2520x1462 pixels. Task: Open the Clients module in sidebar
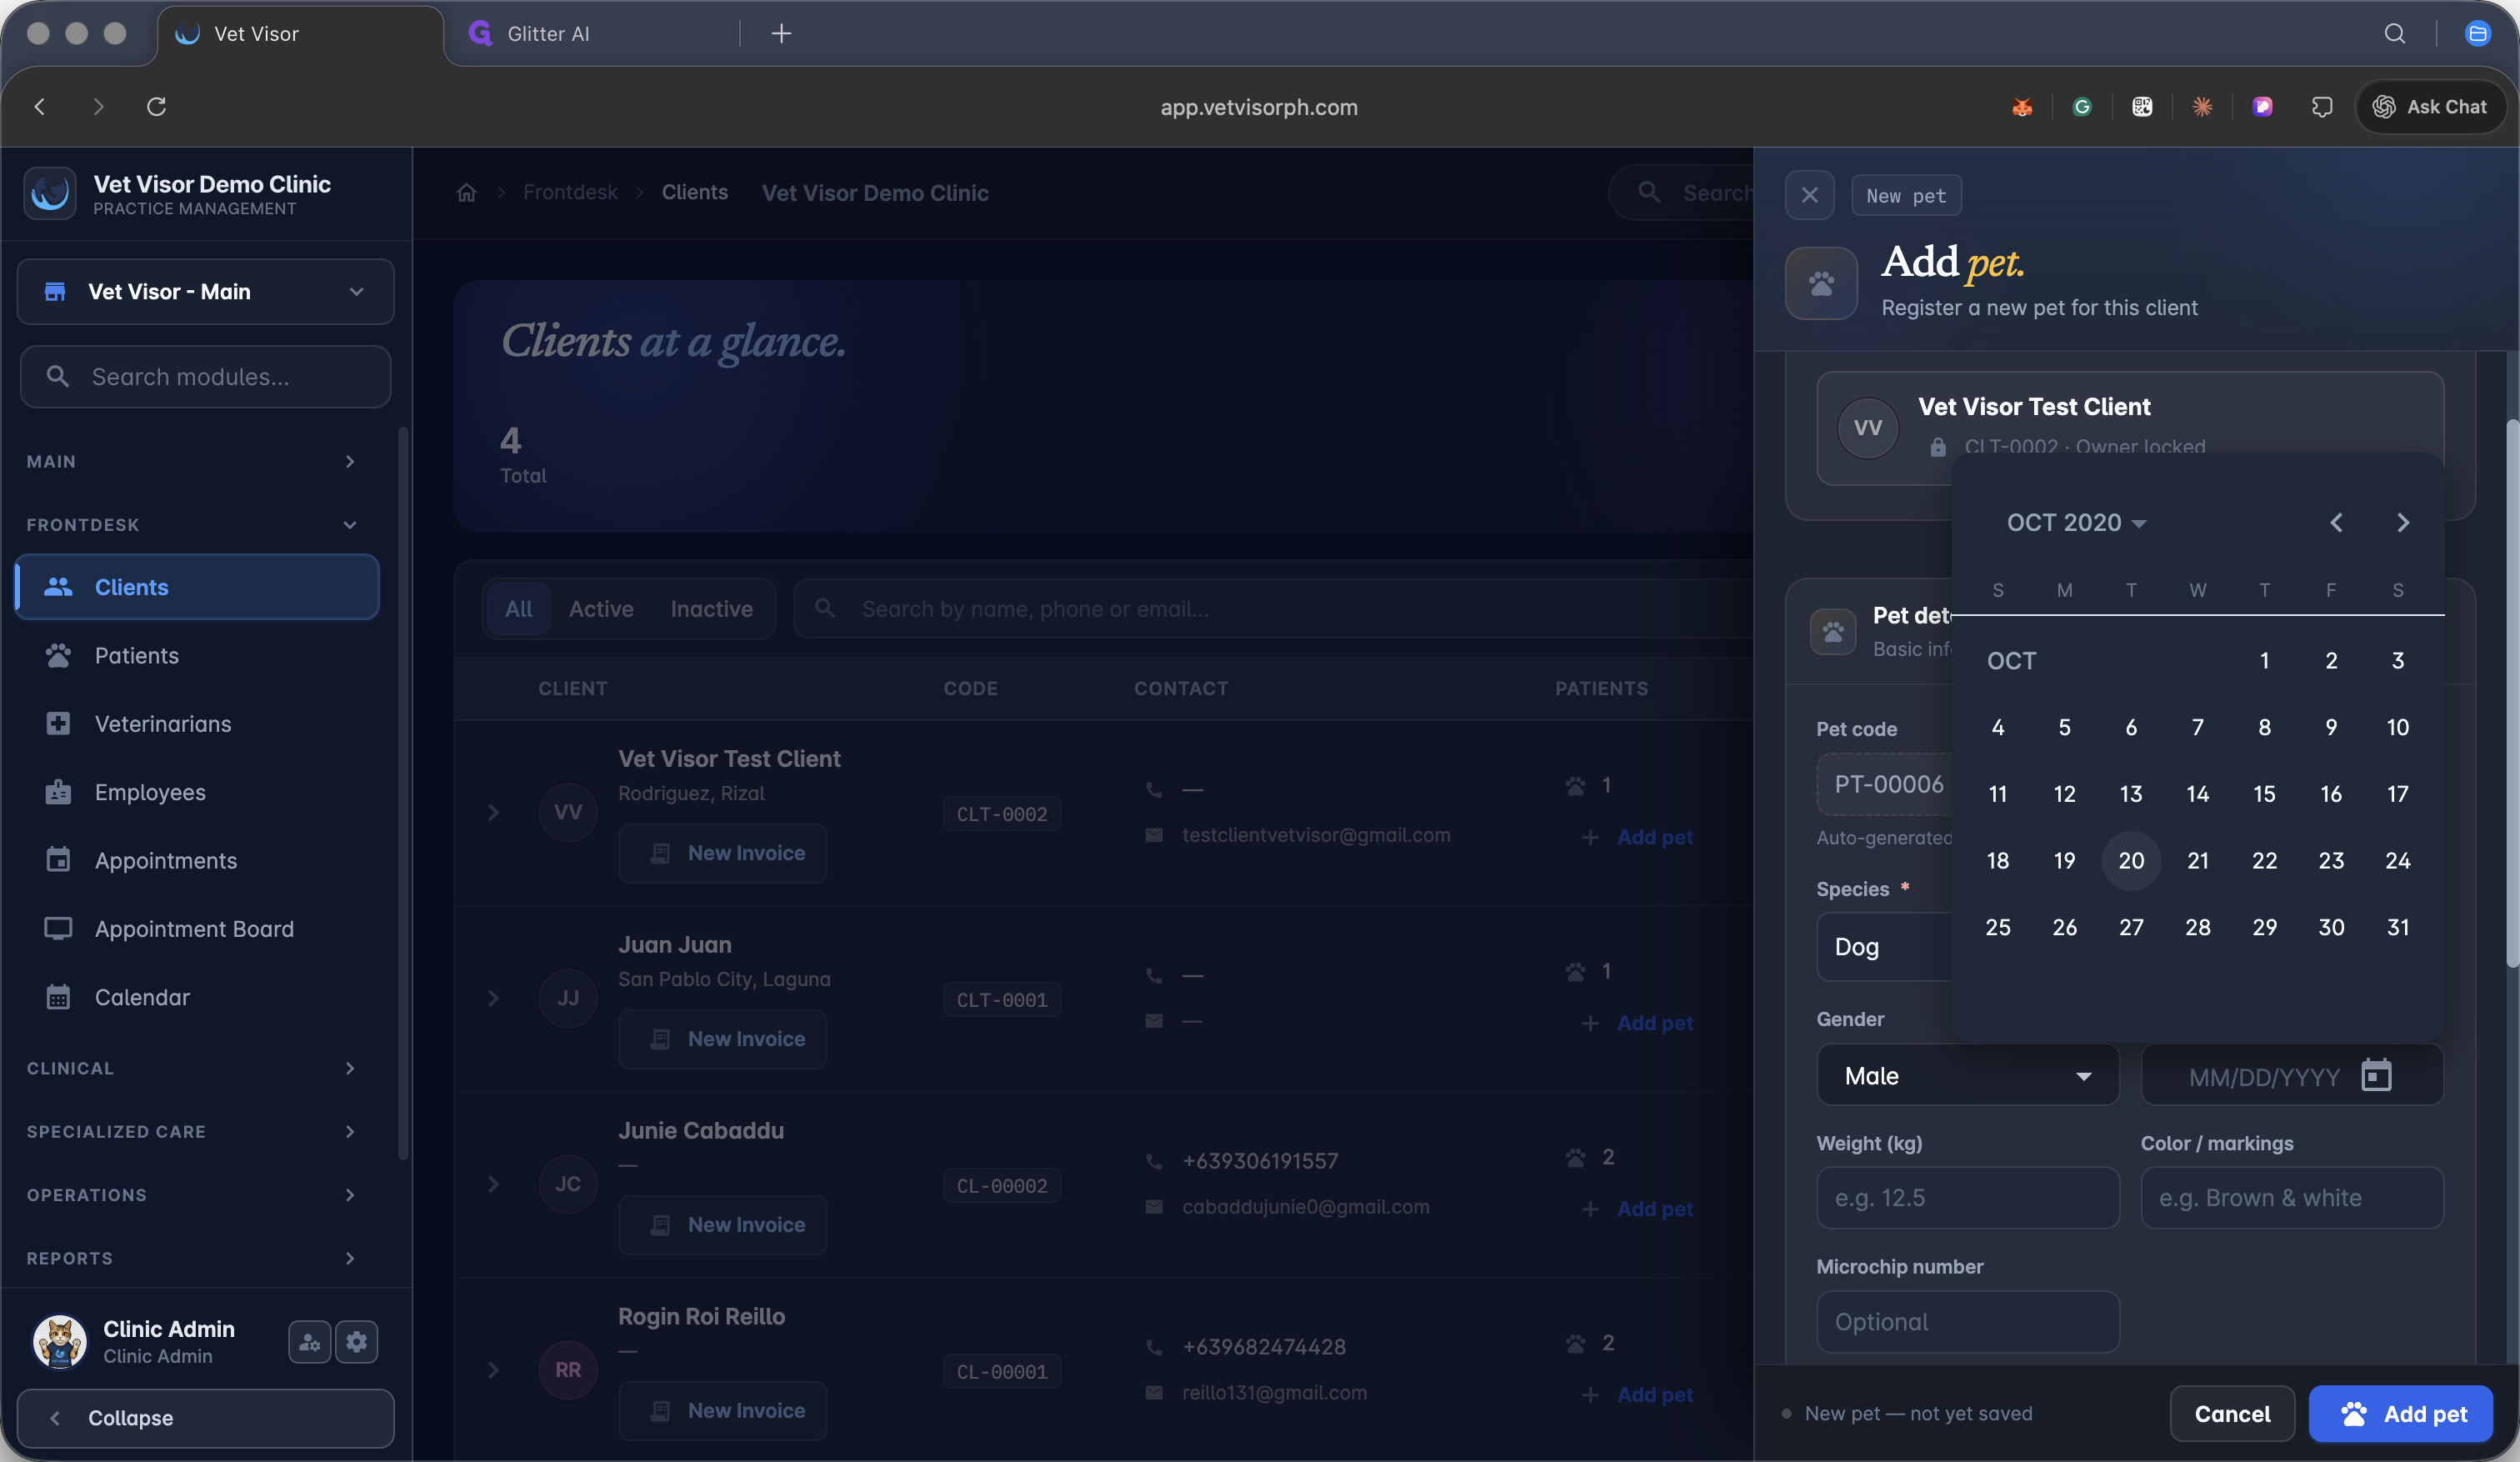click(198, 587)
